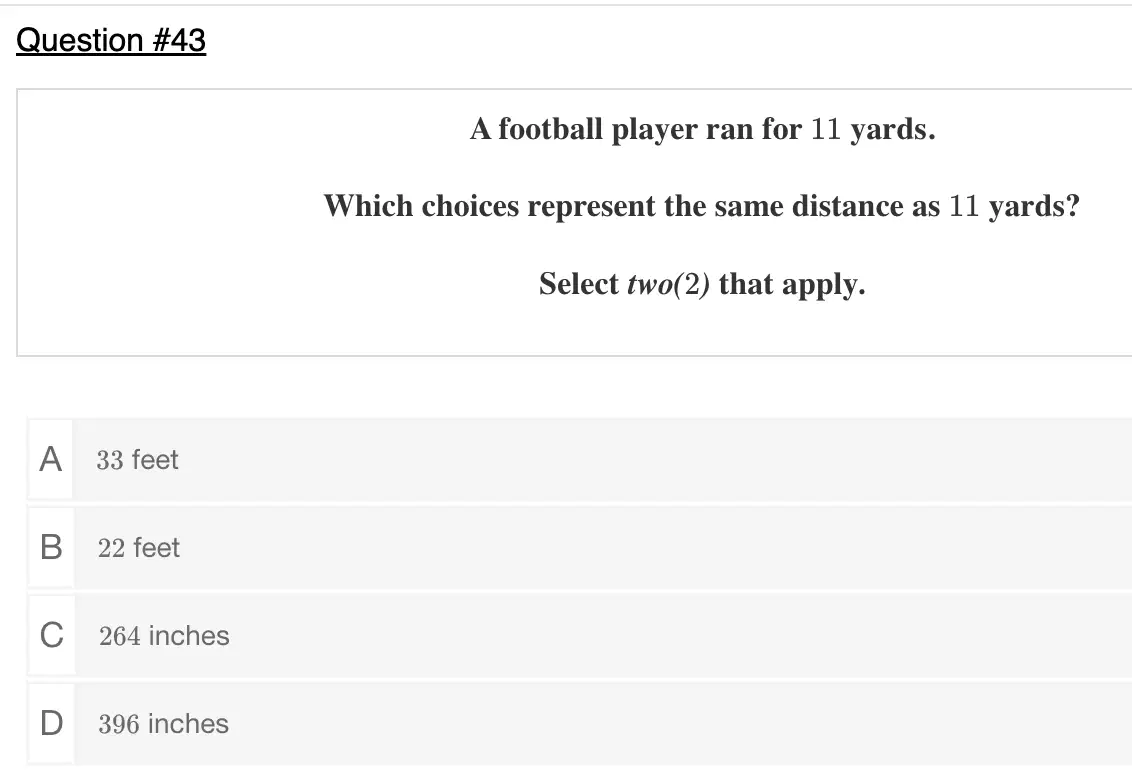Click the Question #43 heading link
The image size is (1132, 782).
tap(111, 40)
